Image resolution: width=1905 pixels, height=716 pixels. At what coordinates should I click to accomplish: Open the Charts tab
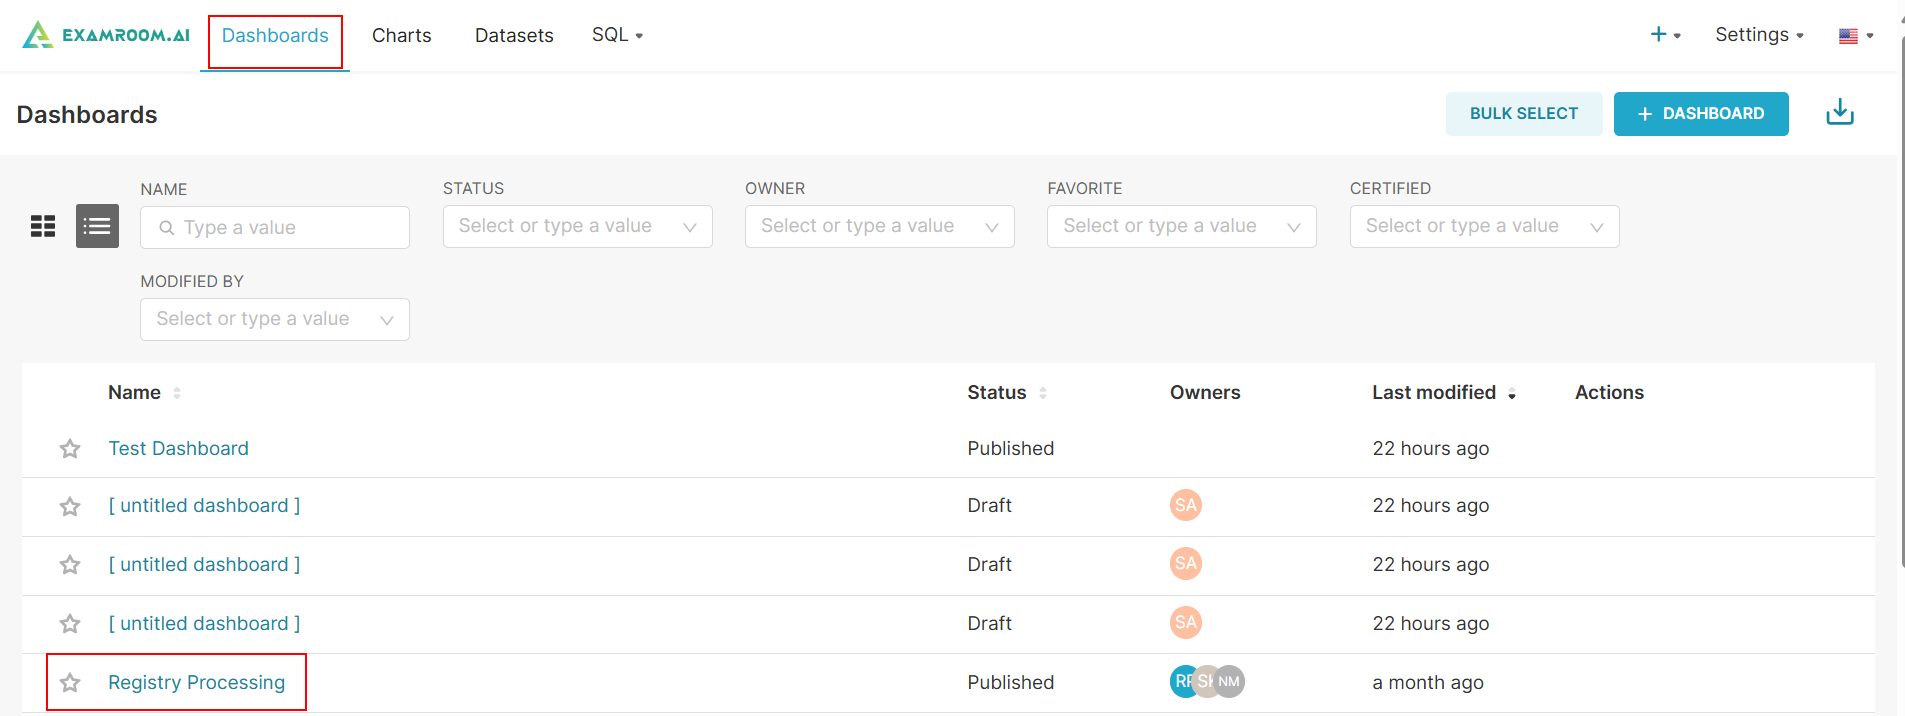point(401,35)
